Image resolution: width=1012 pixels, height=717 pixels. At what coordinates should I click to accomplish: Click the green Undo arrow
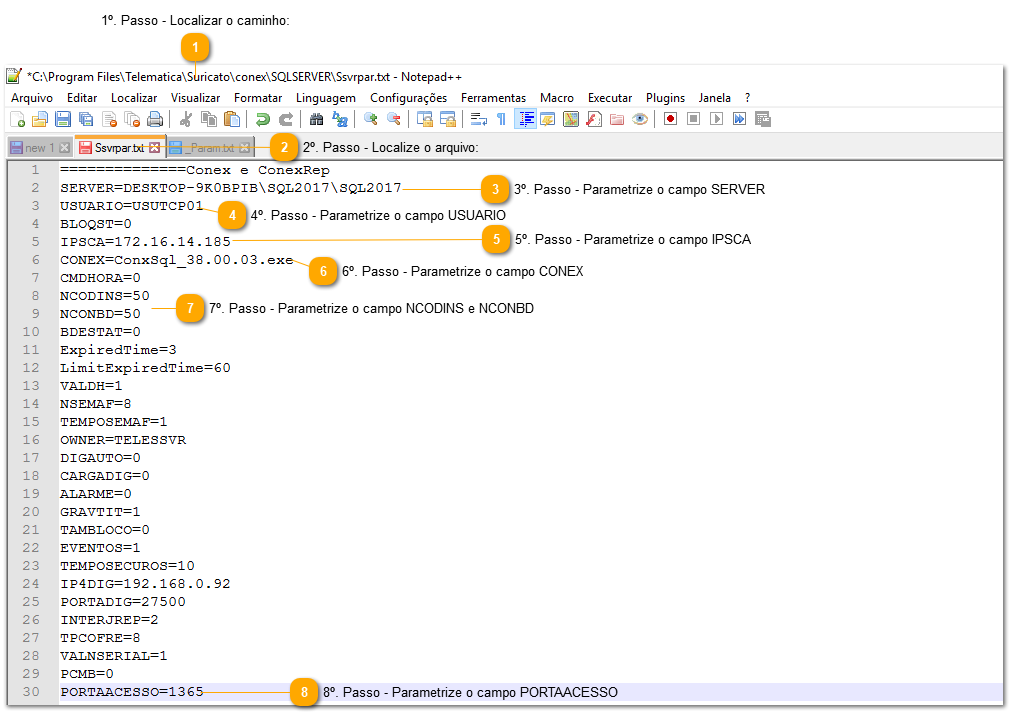pos(263,119)
